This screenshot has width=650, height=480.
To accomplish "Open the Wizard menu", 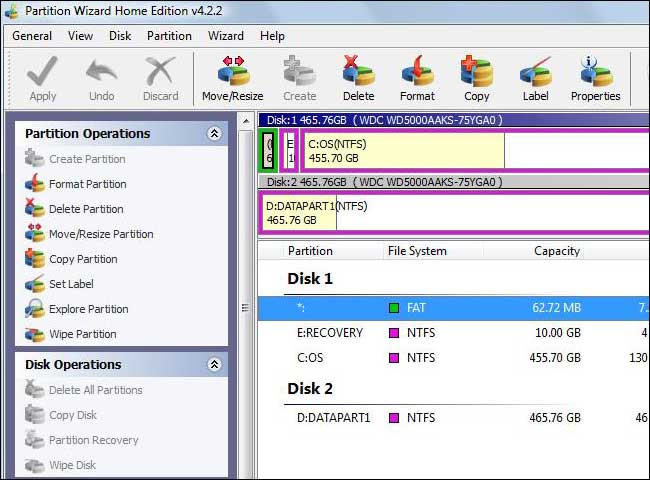I will pos(226,36).
